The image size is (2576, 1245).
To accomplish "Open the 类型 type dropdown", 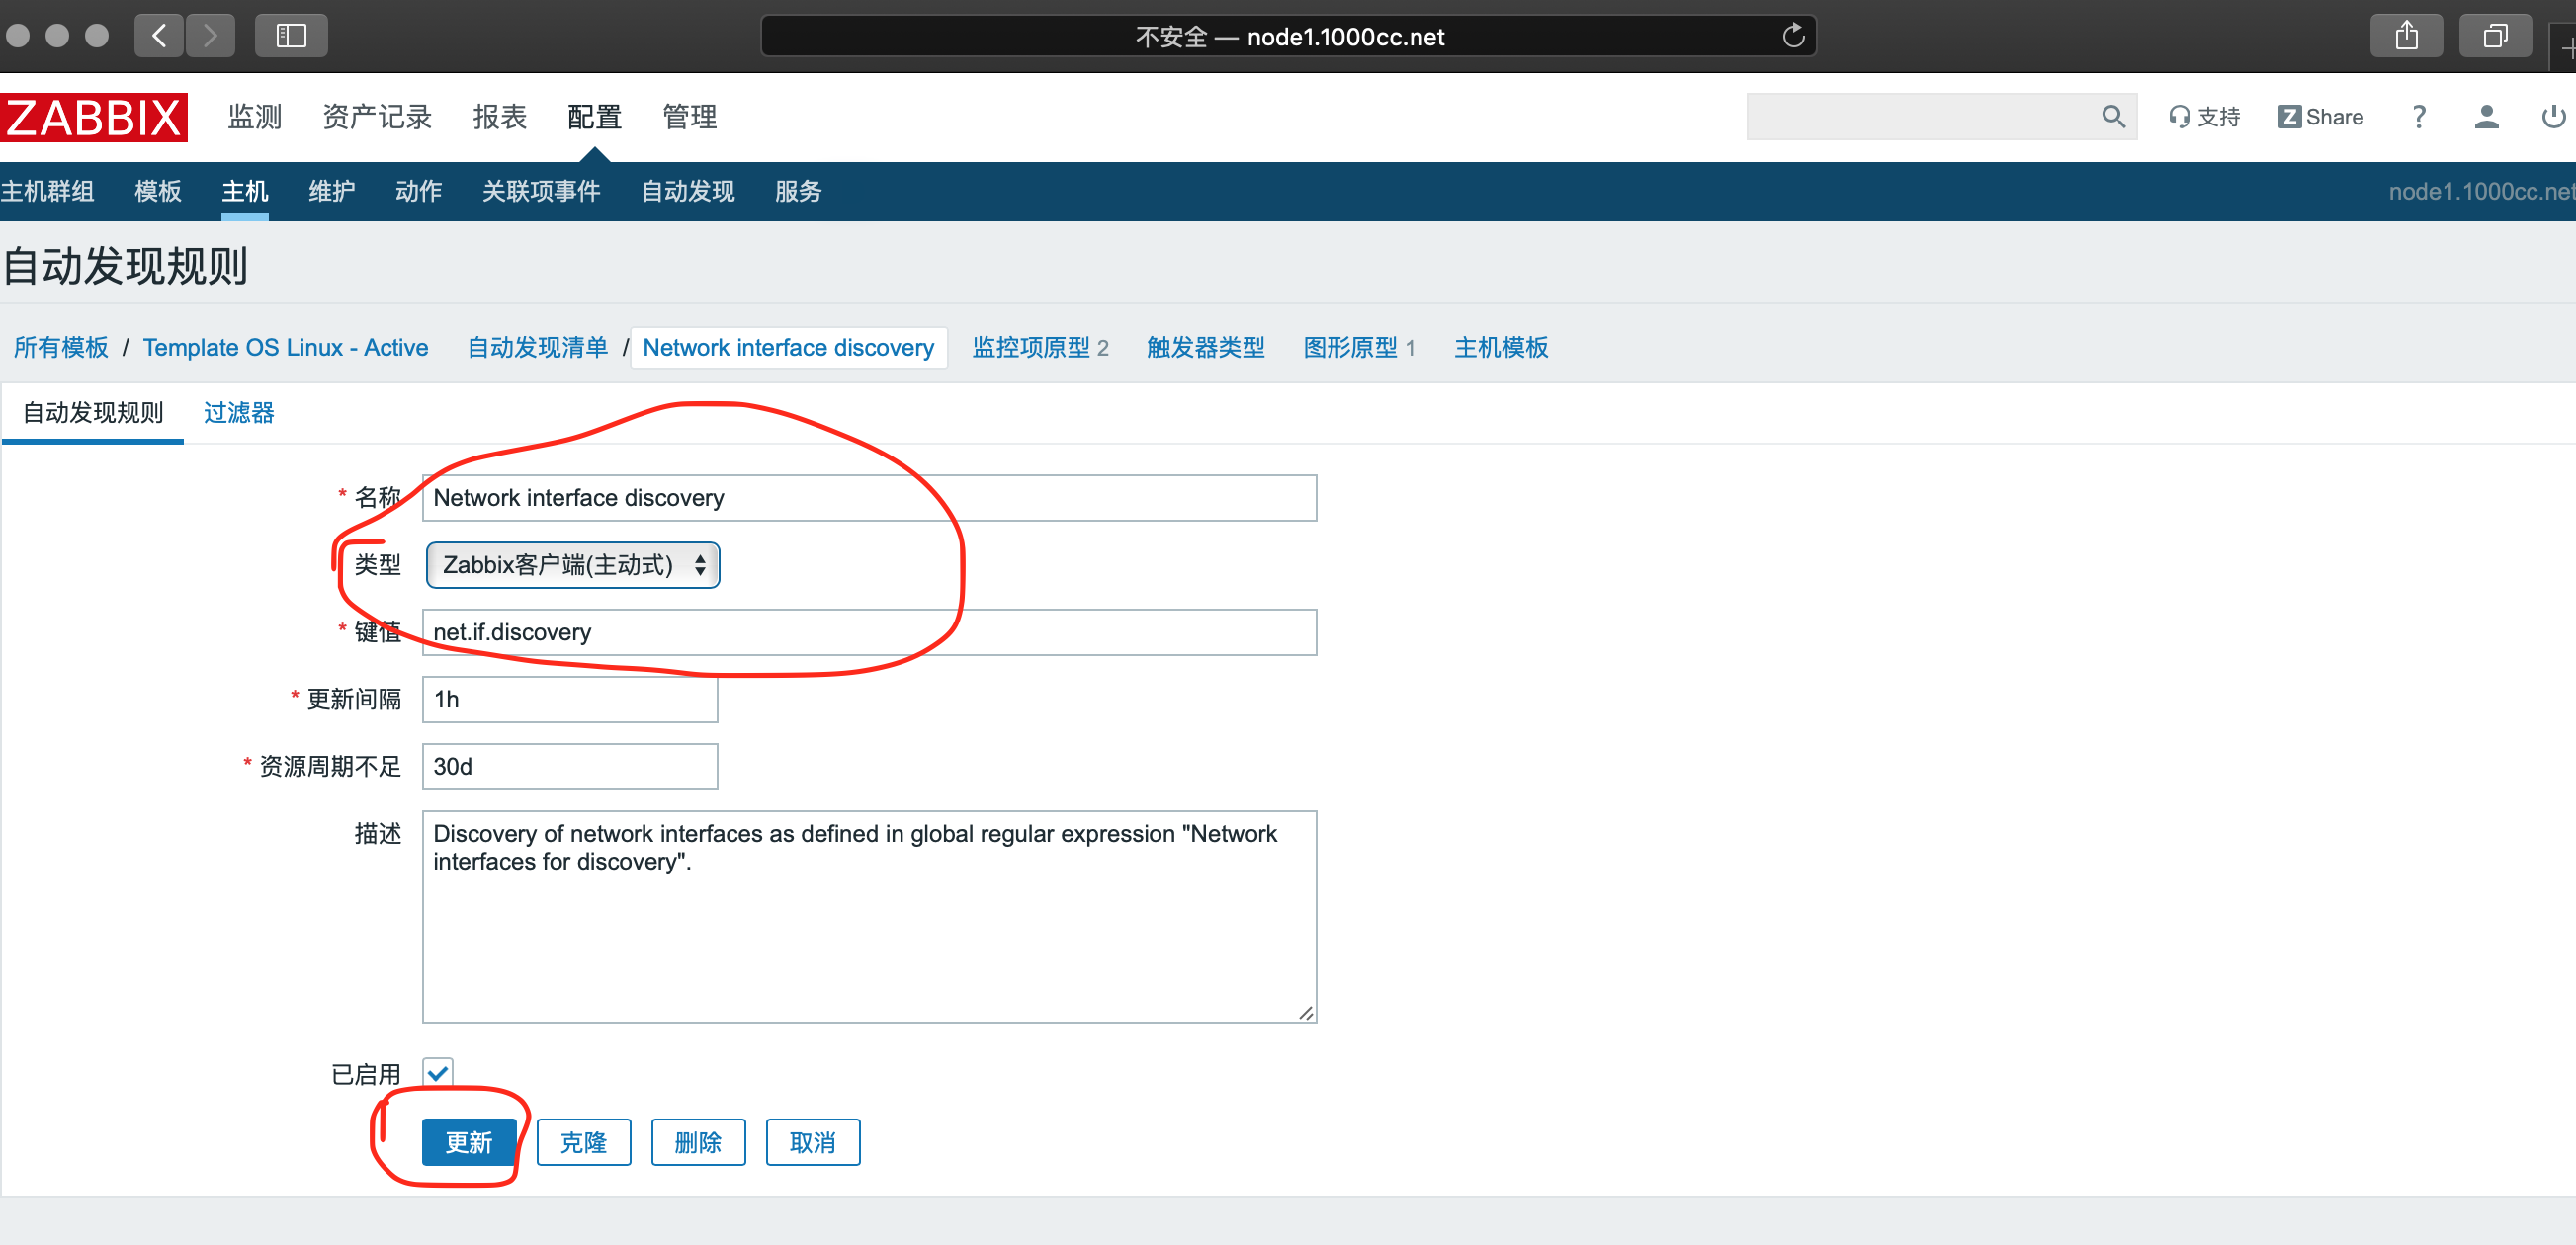I will pyautogui.click(x=572, y=565).
